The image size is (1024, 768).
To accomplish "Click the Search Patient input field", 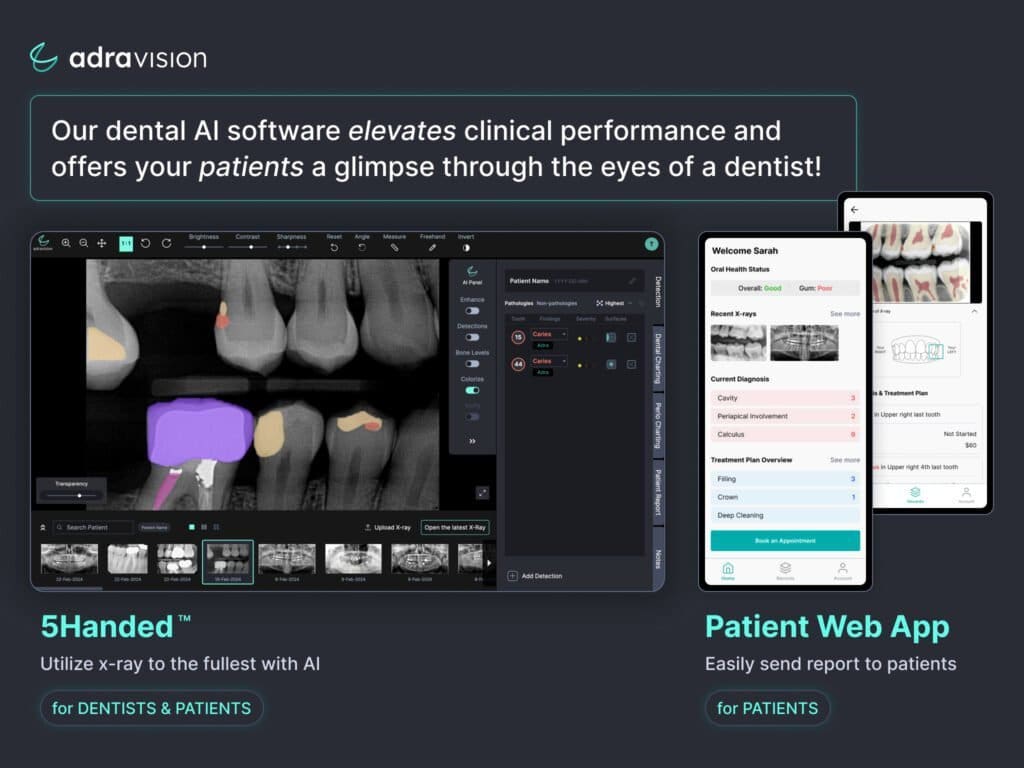I will (93, 527).
